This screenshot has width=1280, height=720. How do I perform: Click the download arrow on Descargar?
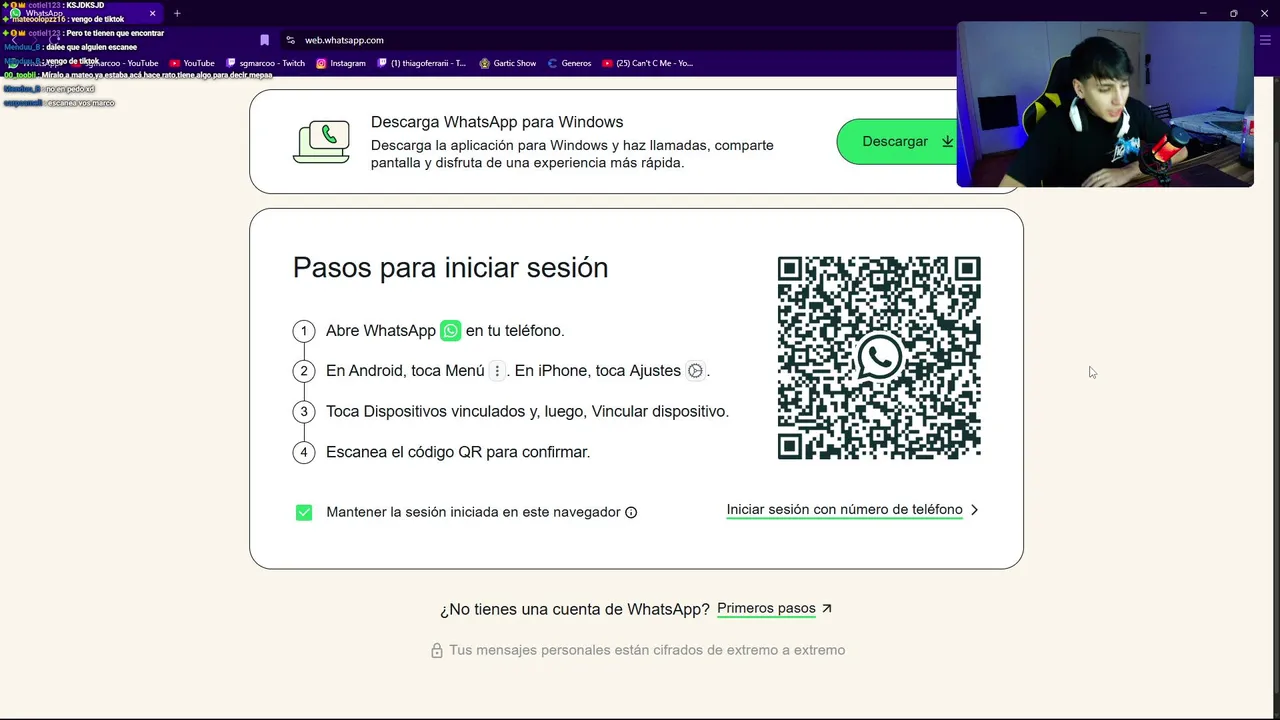coord(947,142)
